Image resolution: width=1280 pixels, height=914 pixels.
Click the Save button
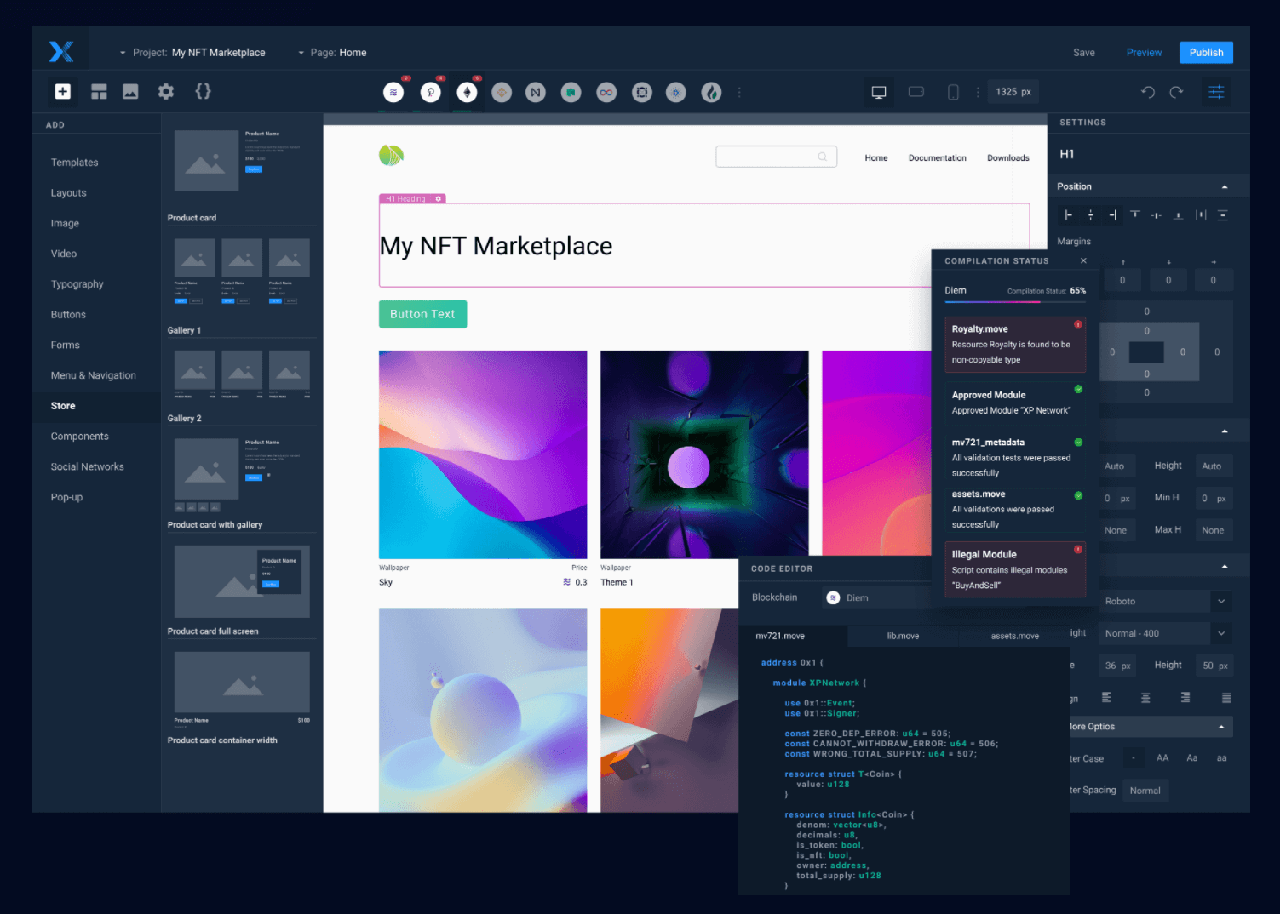[1084, 53]
